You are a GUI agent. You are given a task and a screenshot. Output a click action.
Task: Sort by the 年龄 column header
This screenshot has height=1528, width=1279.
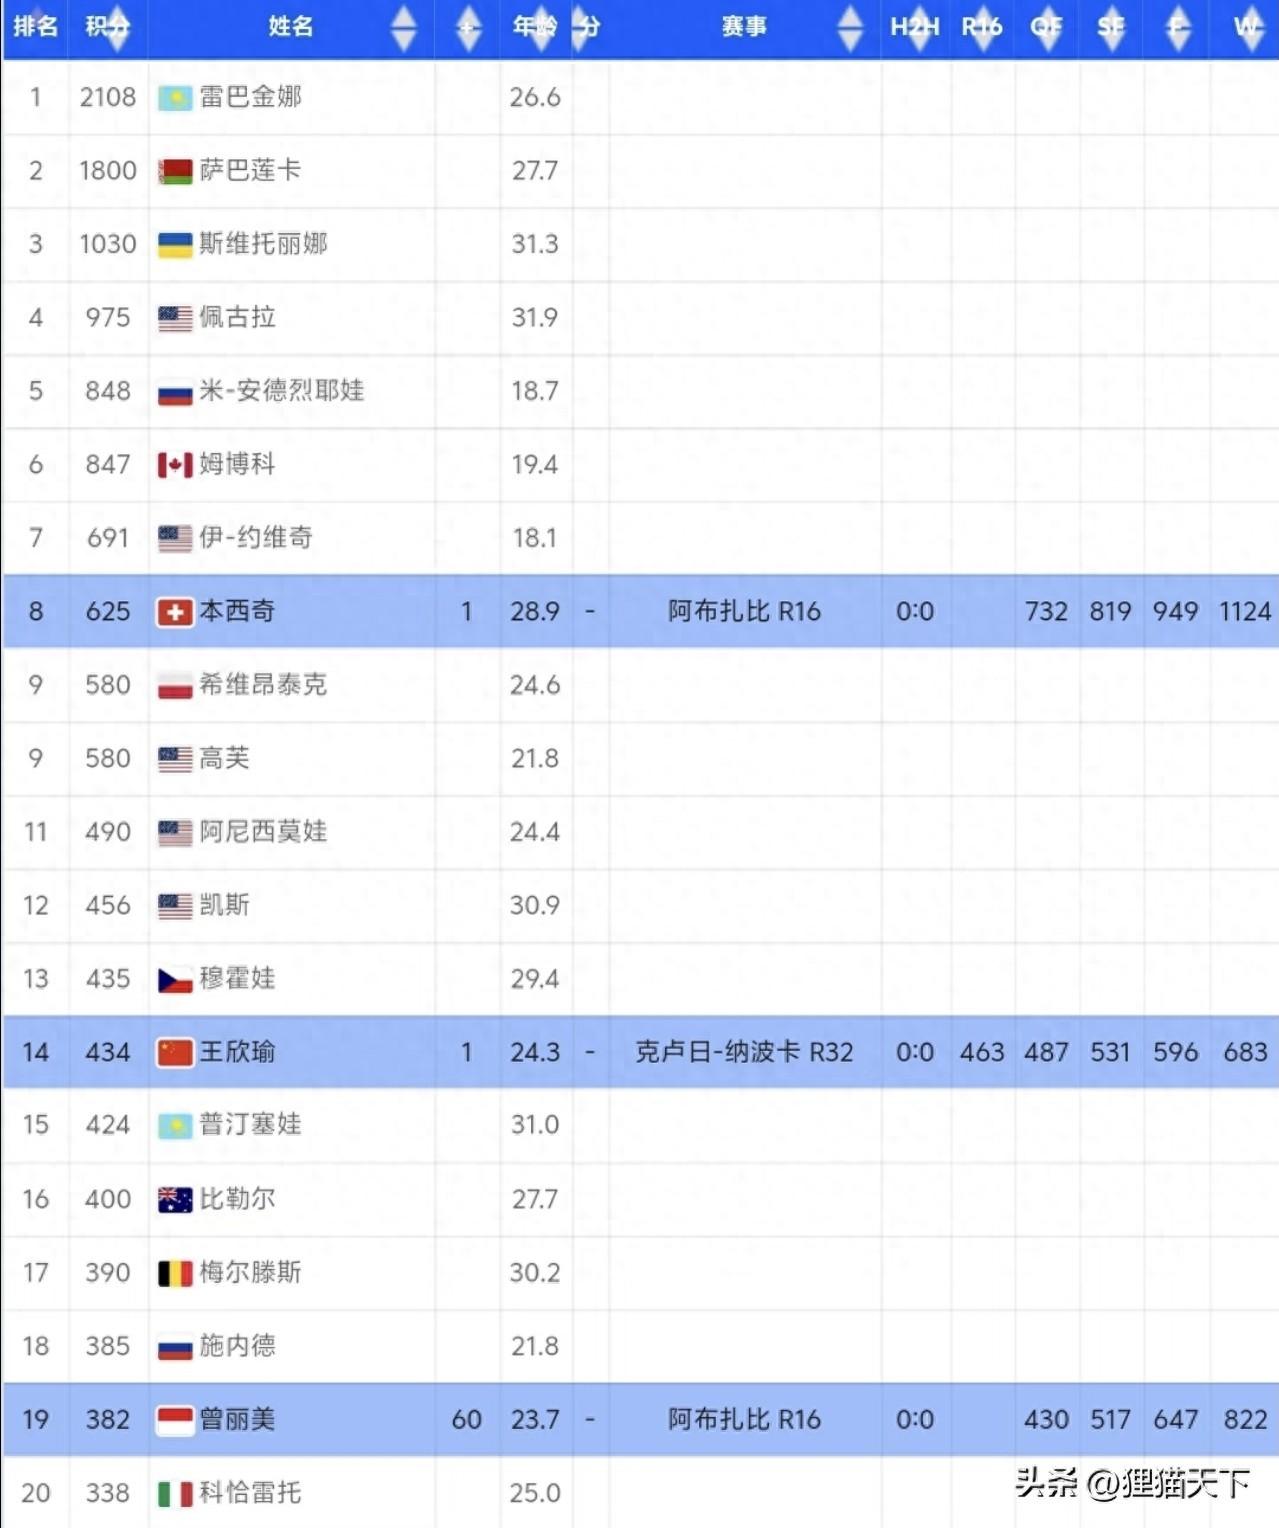click(534, 27)
